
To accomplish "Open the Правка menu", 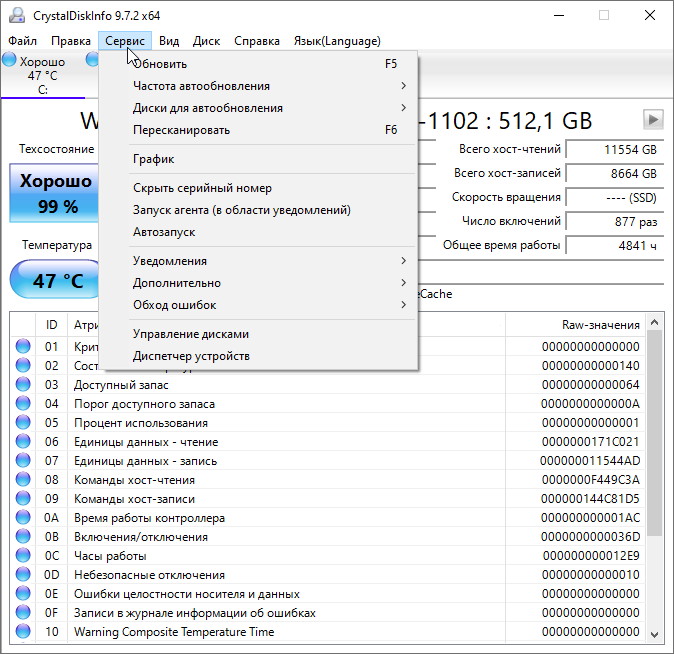I will (70, 41).
